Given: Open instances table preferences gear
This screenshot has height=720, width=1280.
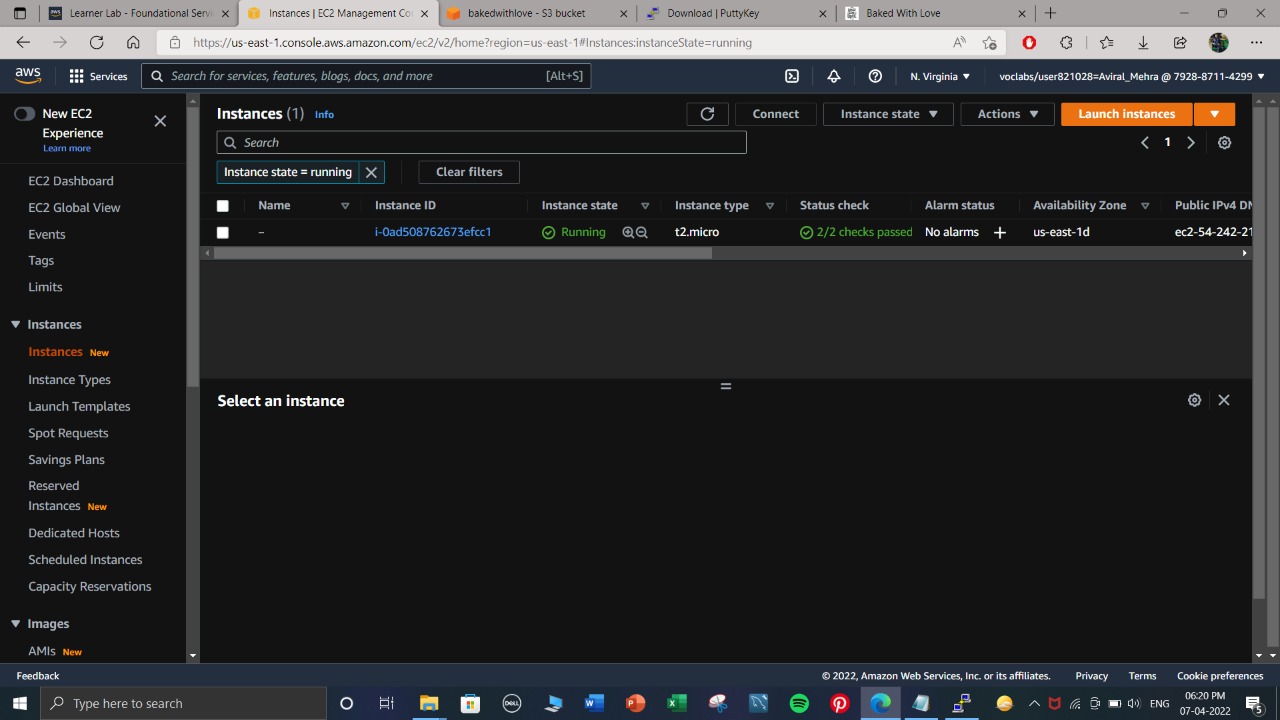Looking at the screenshot, I should (x=1224, y=143).
